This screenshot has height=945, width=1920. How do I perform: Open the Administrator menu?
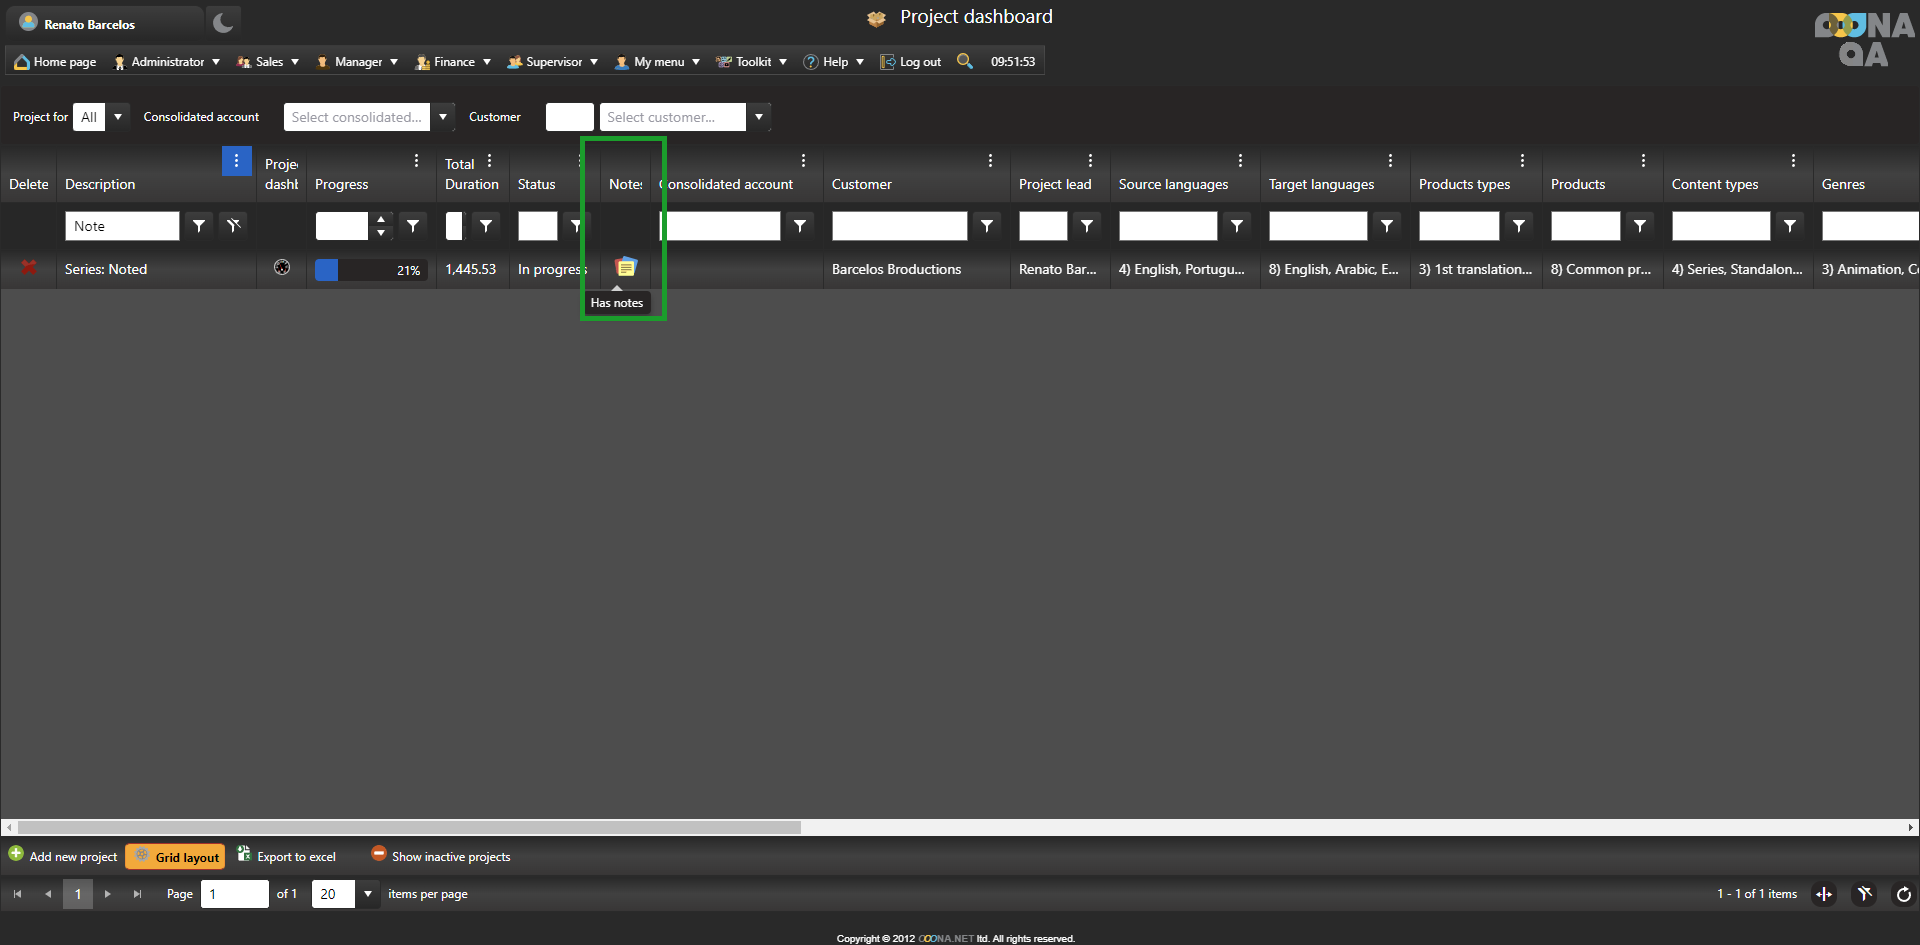[x=166, y=62]
